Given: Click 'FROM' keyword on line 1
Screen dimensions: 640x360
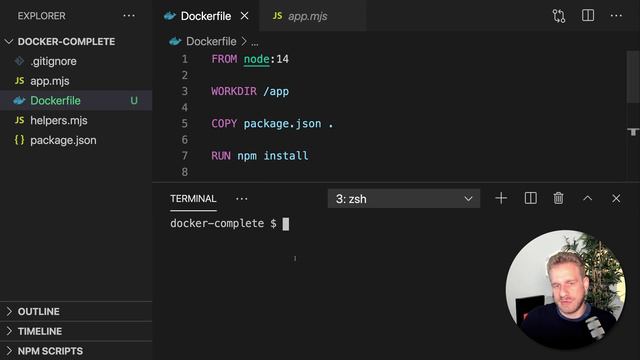Looking at the screenshot, I should [224, 59].
